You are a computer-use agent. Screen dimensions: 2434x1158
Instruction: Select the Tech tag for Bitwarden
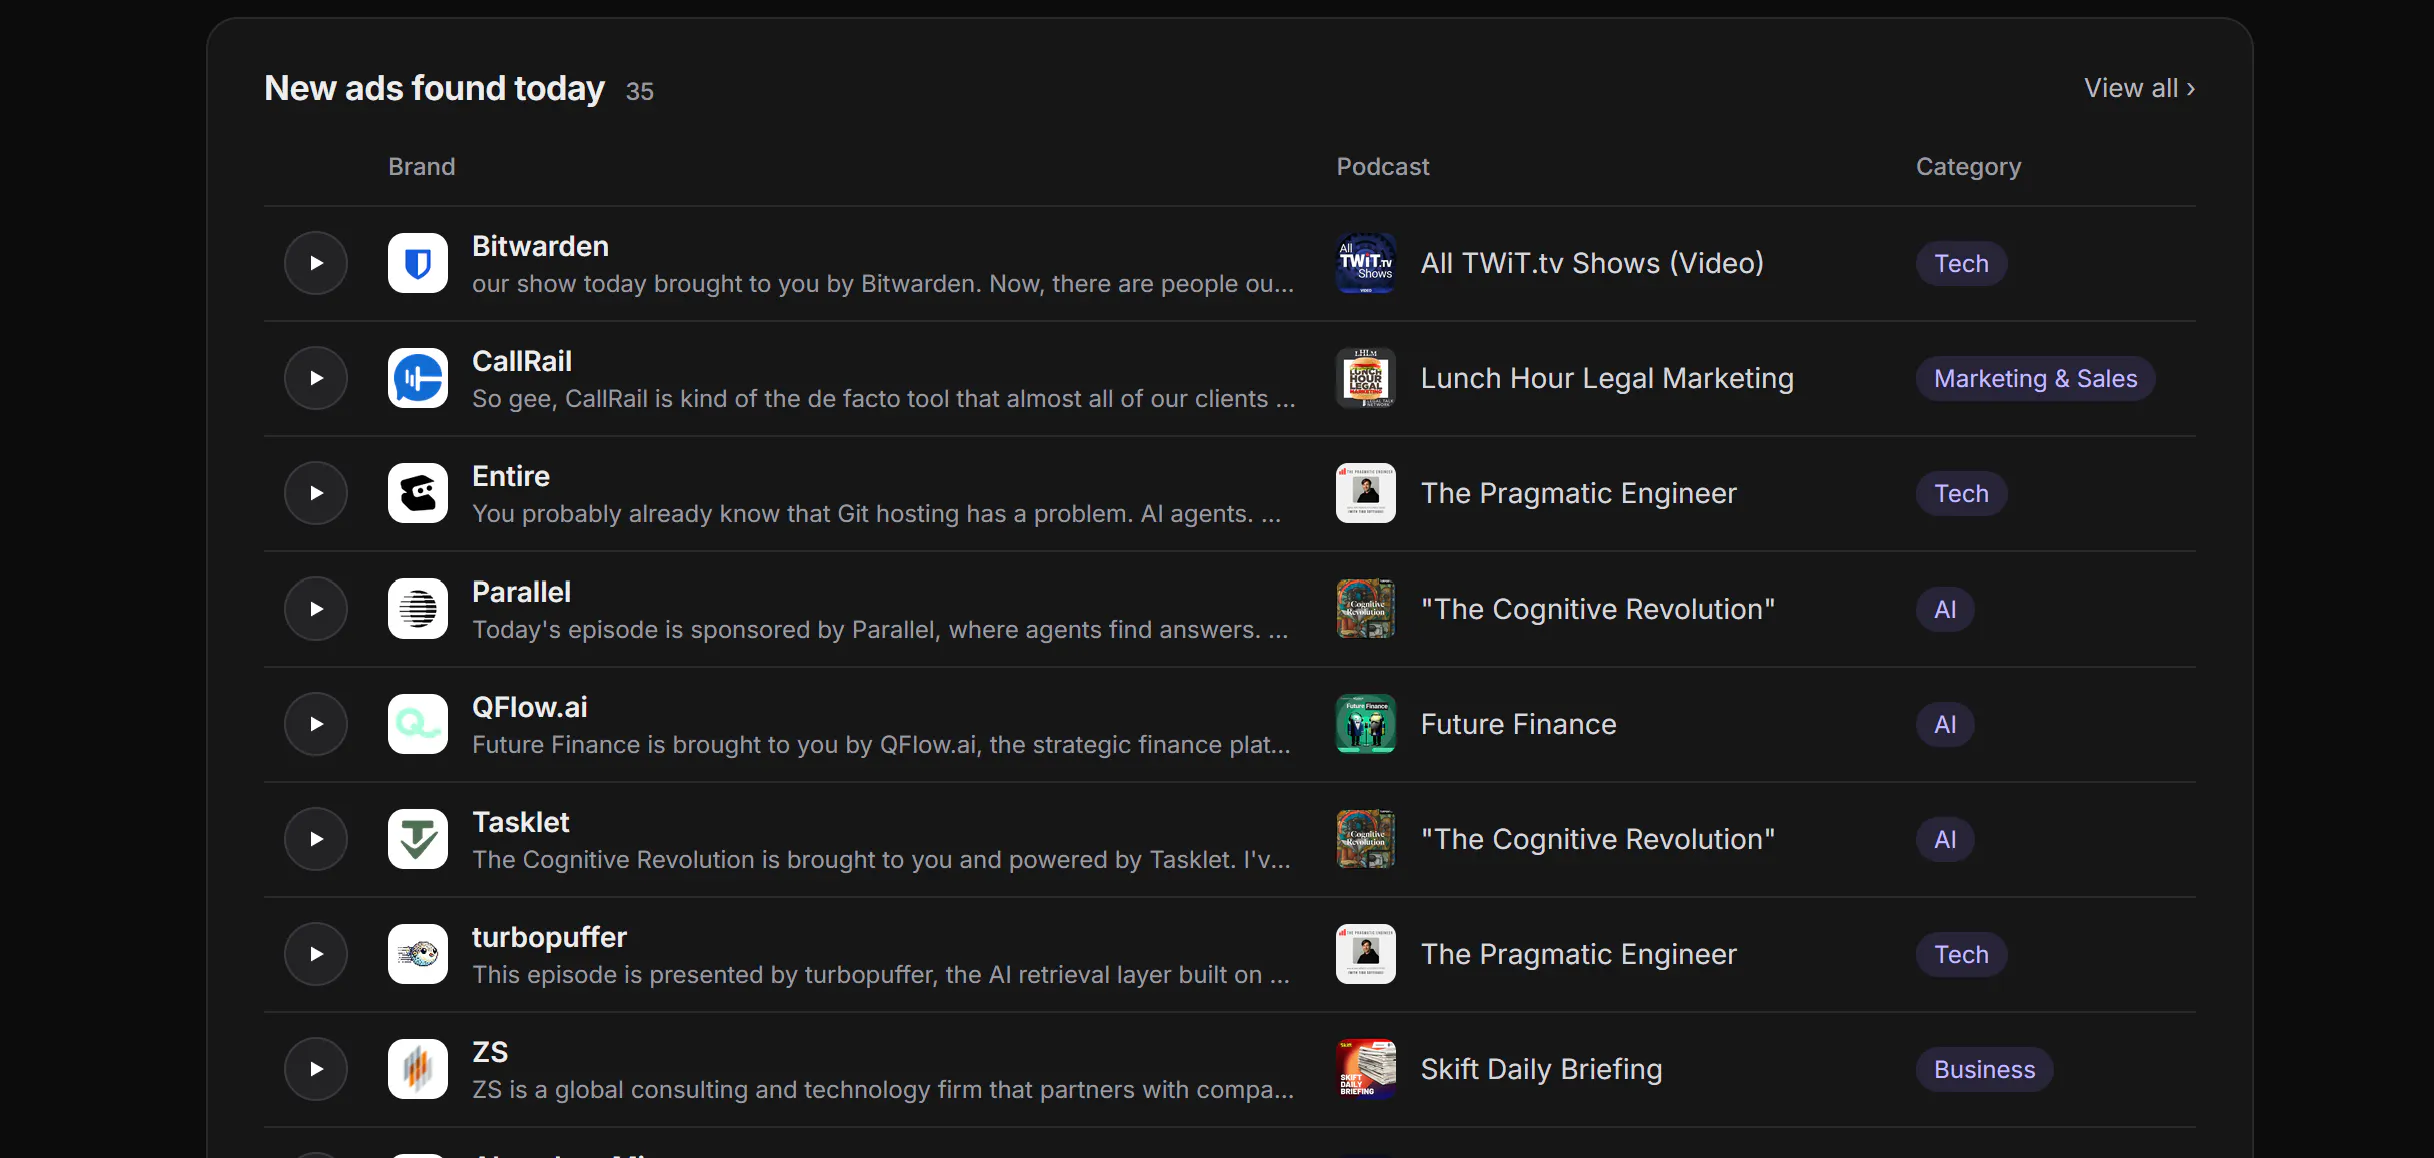(x=1961, y=263)
